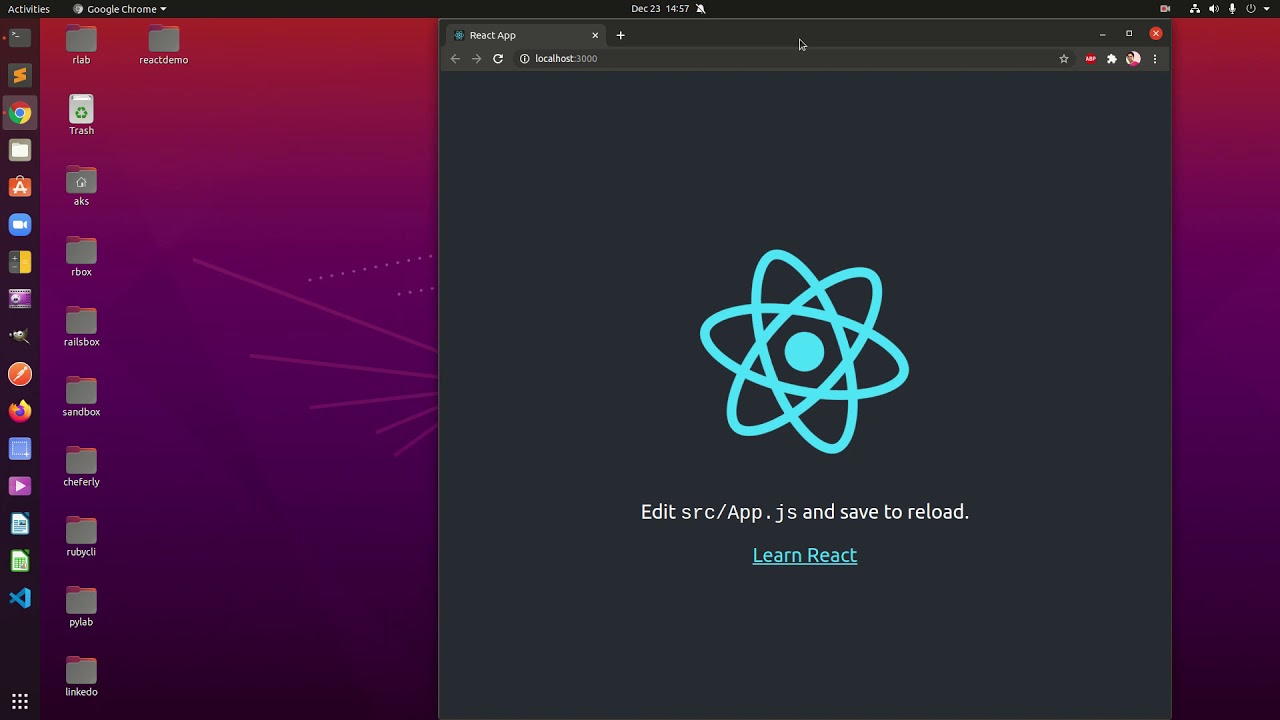This screenshot has height=720, width=1280.
Task: Follow the Learn React link
Action: tap(805, 555)
